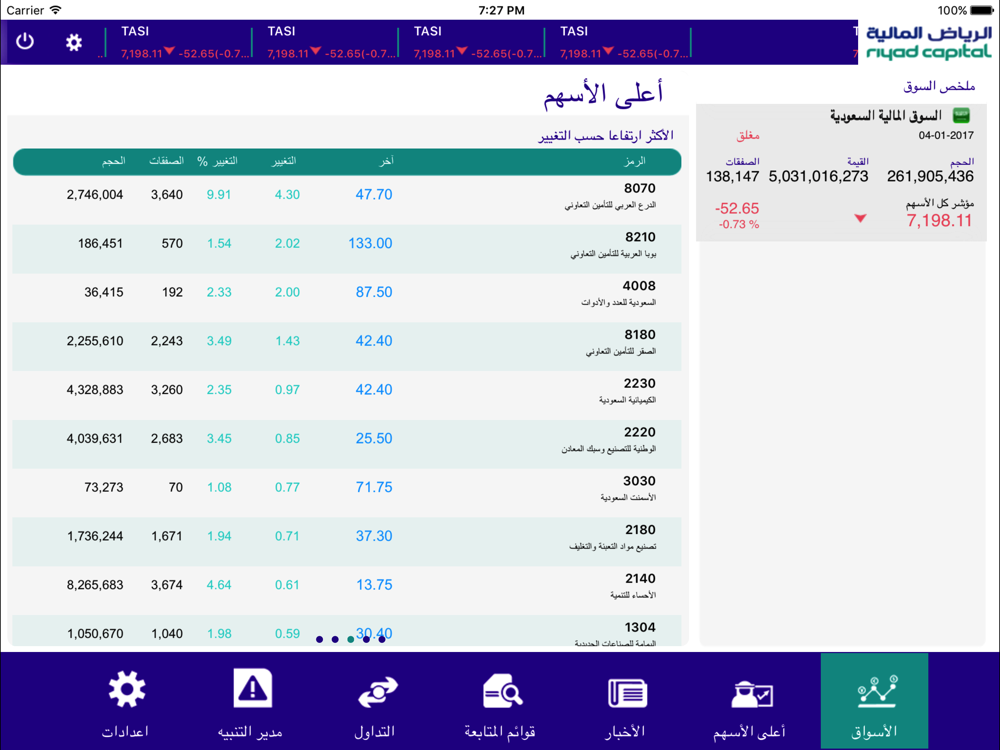Select stock symbol 1304

(x=640, y=628)
